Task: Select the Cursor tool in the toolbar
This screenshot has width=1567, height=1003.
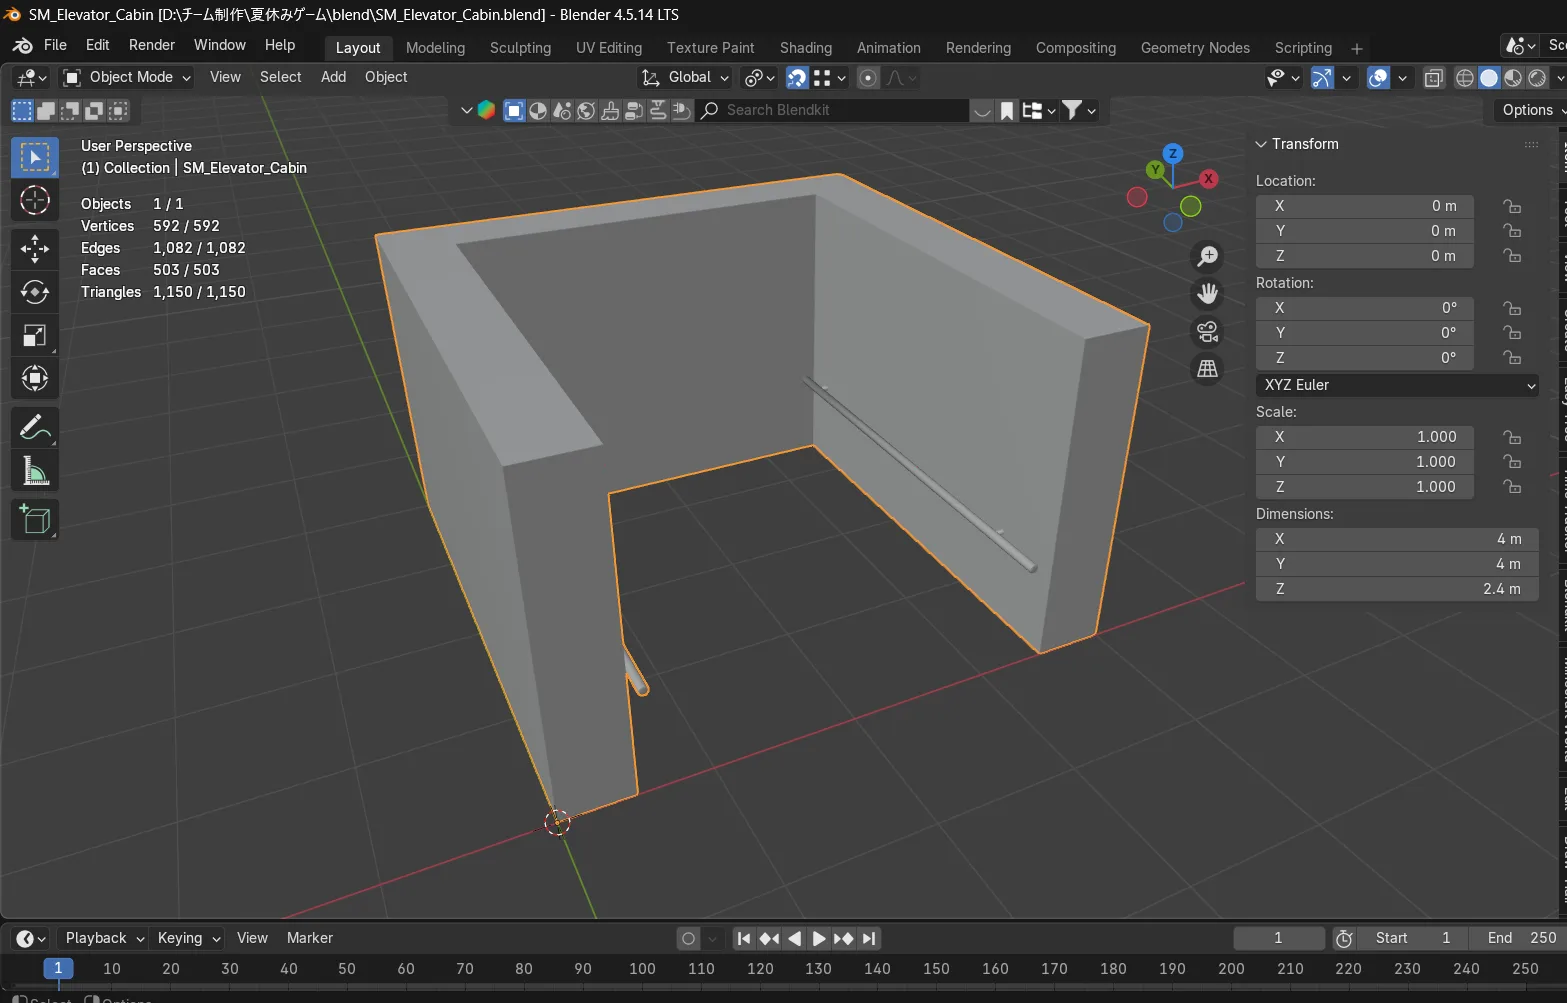Action: pyautogui.click(x=35, y=201)
